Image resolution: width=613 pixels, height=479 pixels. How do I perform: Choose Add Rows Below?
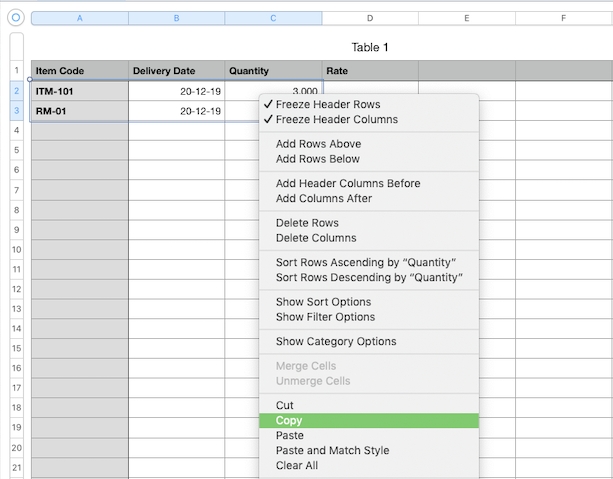tap(317, 159)
